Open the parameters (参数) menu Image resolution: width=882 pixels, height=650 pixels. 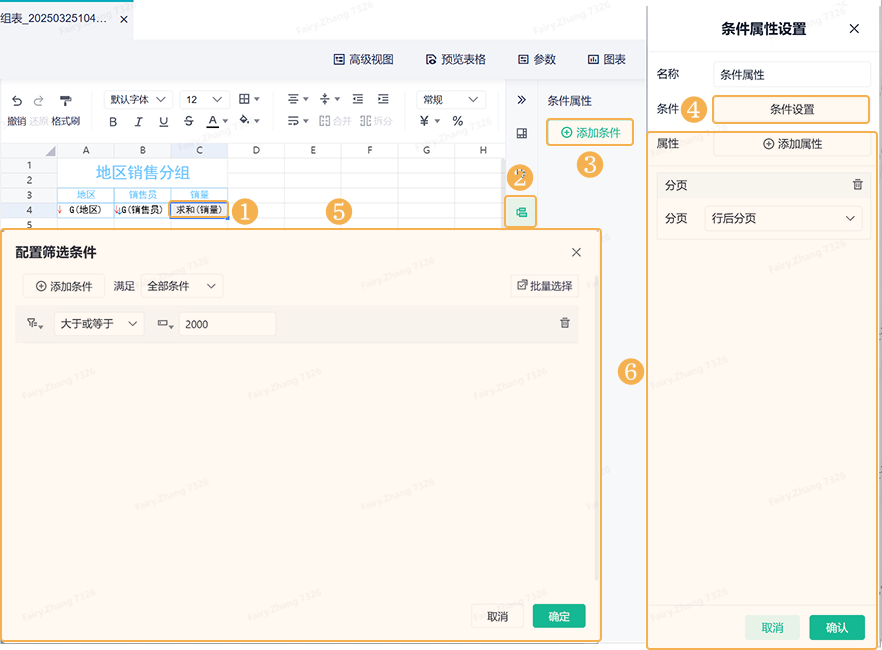tap(537, 60)
